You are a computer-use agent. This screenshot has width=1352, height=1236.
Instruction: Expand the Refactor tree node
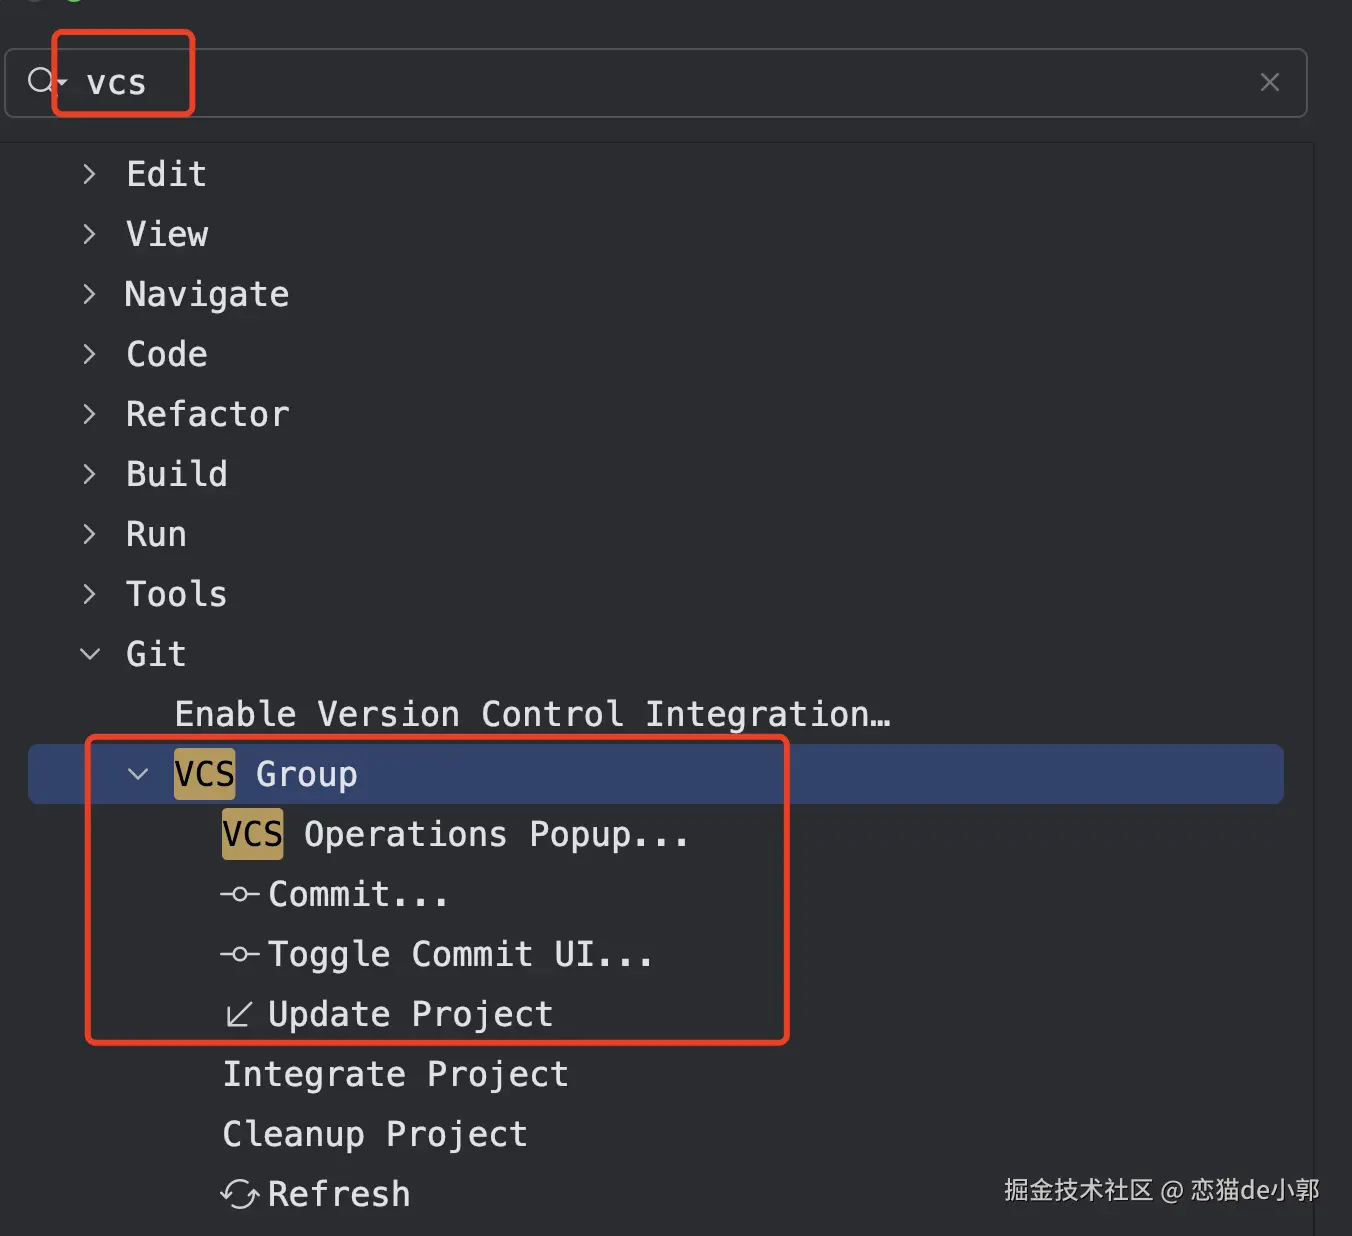(x=90, y=414)
